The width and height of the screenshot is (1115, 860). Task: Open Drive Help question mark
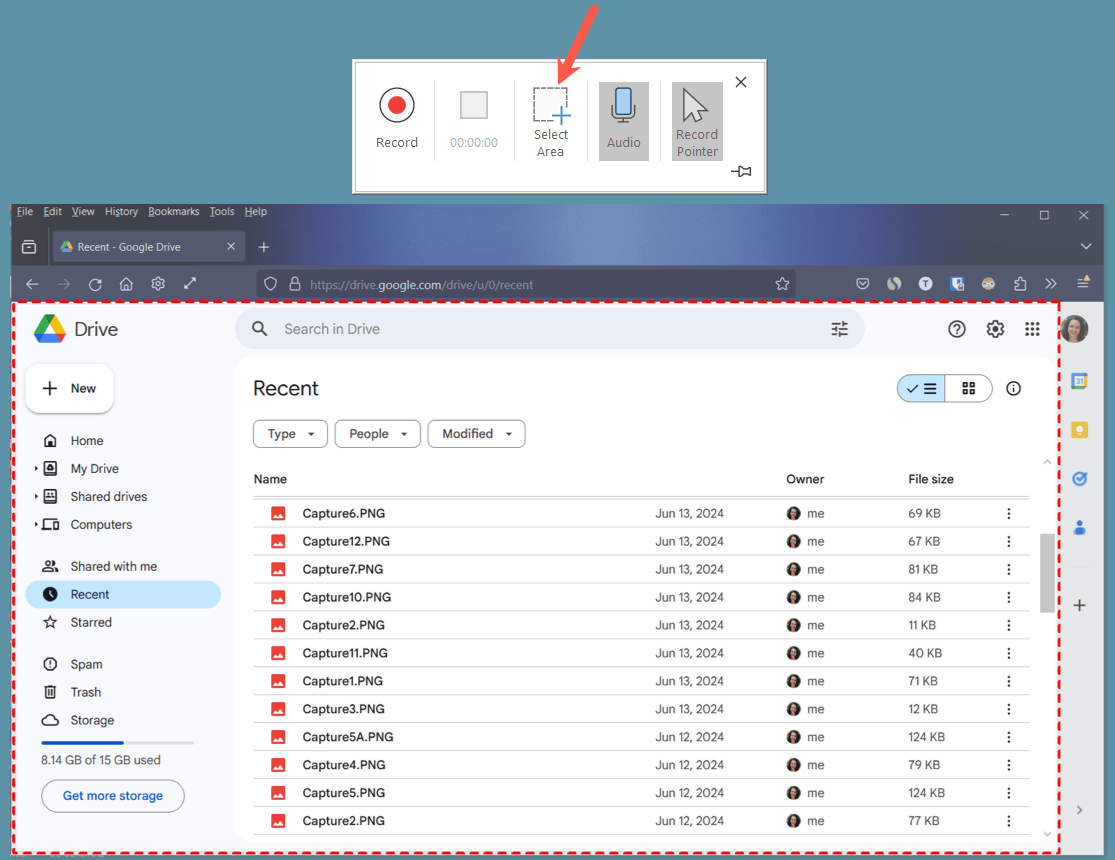[956, 329]
